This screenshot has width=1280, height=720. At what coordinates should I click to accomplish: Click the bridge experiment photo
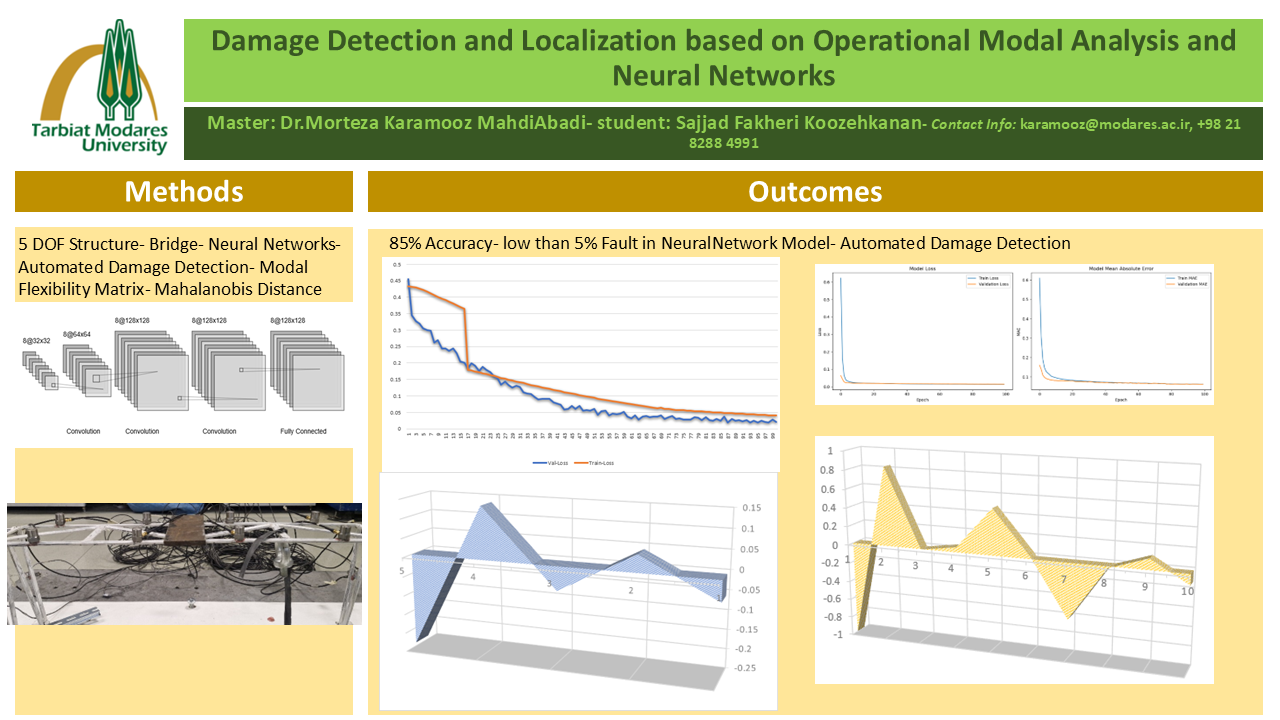tap(184, 563)
